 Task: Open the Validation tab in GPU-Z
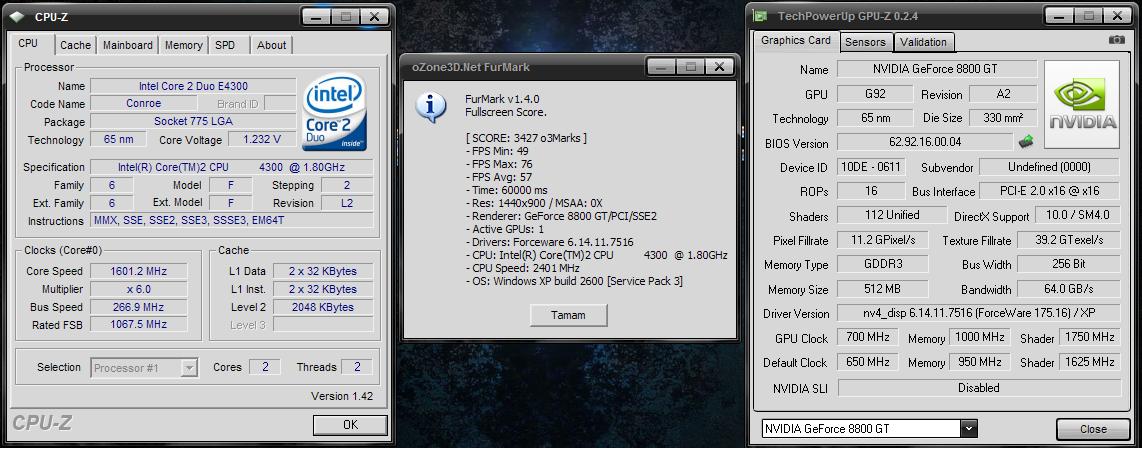pos(924,42)
